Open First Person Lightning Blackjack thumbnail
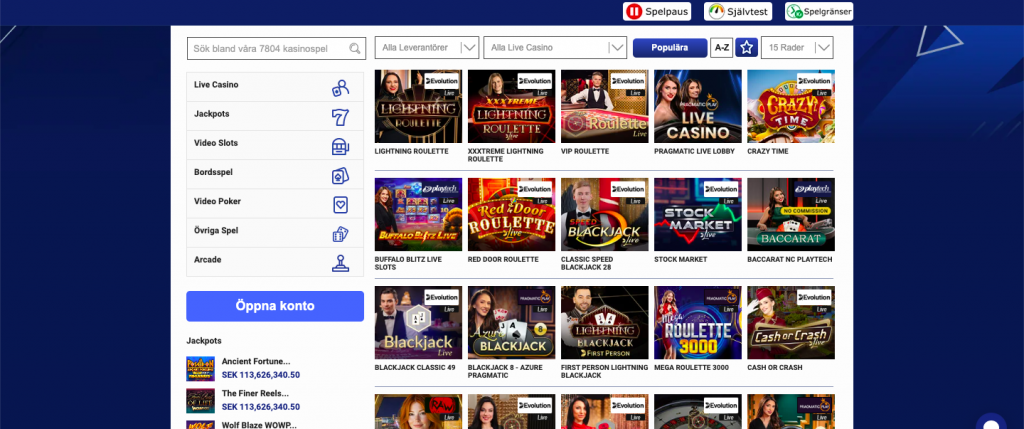The height and width of the screenshot is (429, 1024). tap(605, 323)
